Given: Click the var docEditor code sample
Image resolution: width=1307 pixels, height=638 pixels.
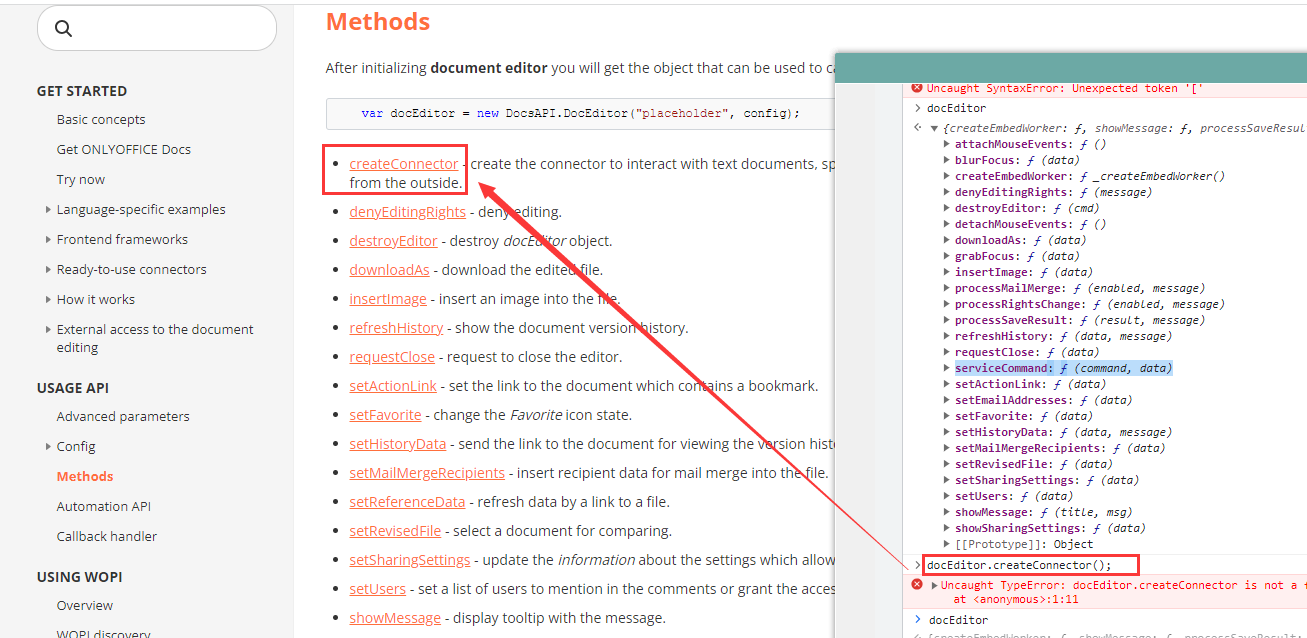Looking at the screenshot, I should [580, 113].
